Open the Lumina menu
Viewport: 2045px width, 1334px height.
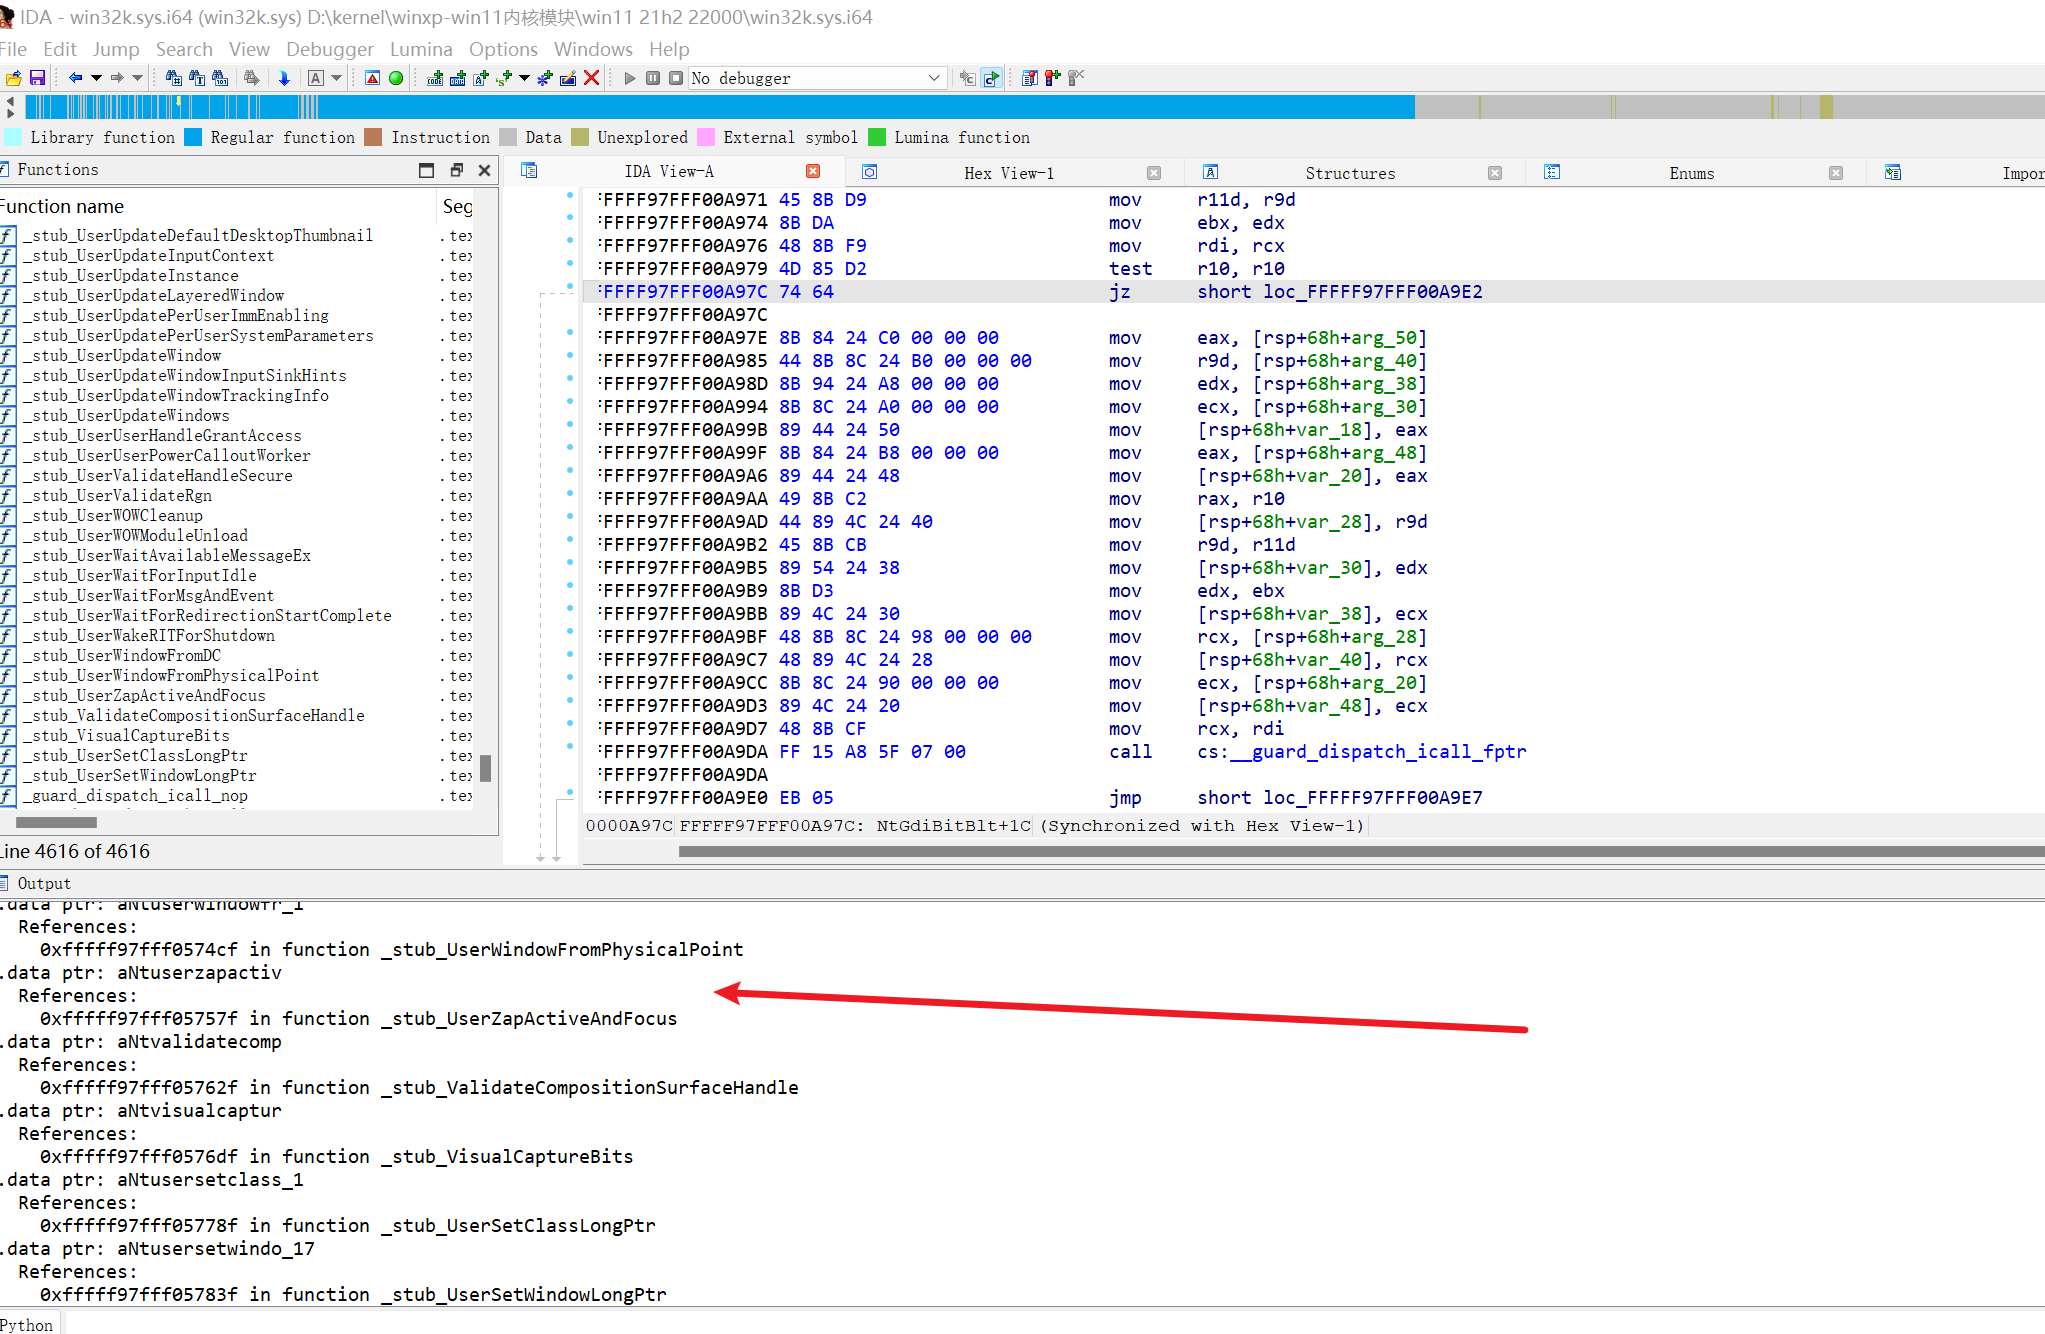point(420,49)
